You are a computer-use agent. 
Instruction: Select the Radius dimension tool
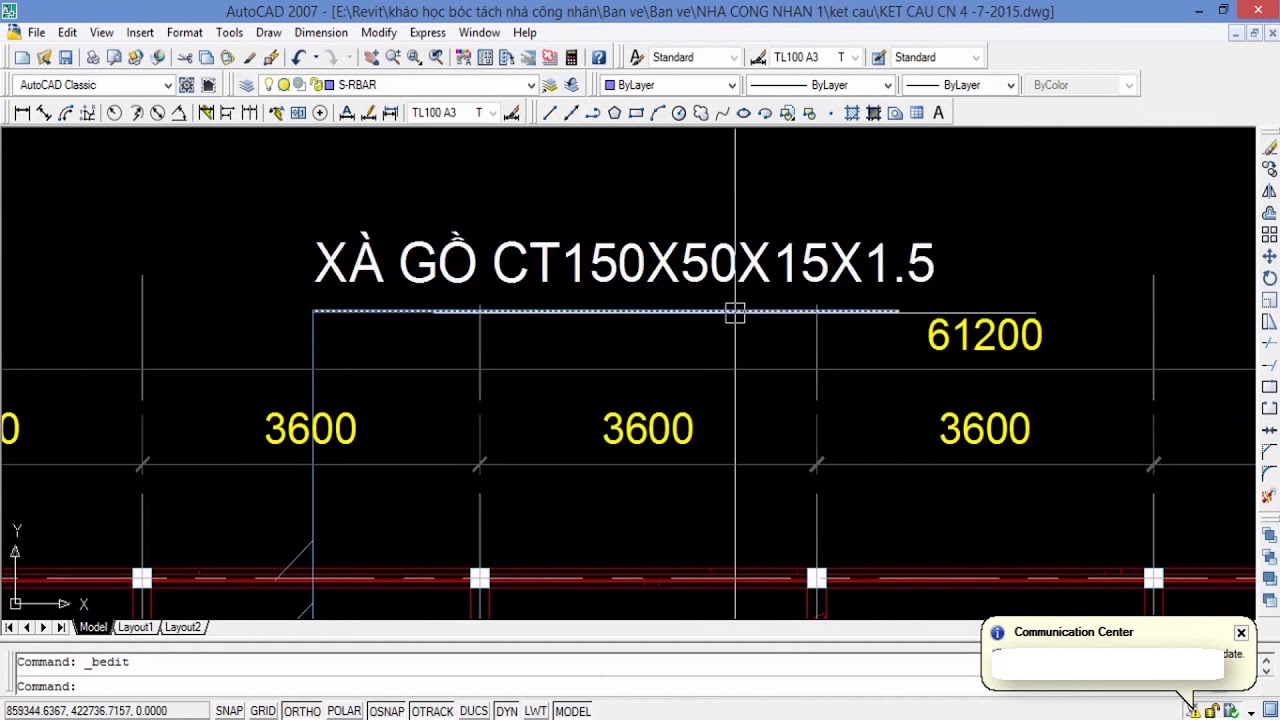[114, 113]
